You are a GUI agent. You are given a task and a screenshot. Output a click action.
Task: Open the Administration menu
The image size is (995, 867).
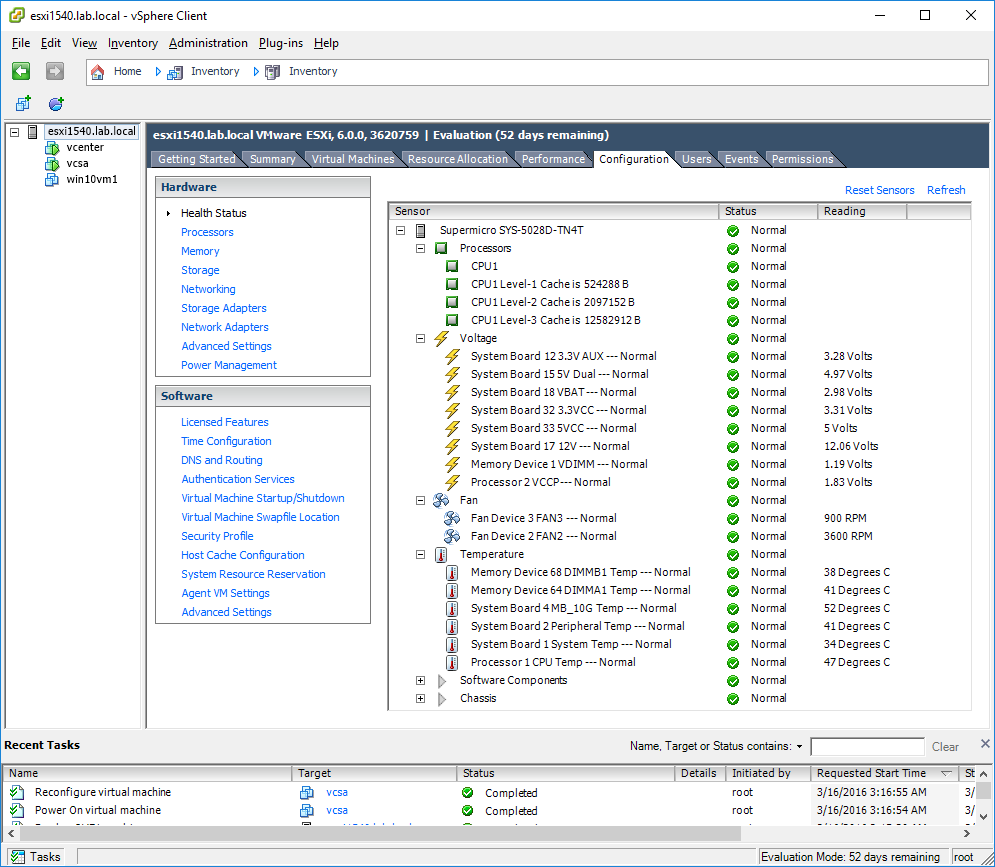[208, 43]
